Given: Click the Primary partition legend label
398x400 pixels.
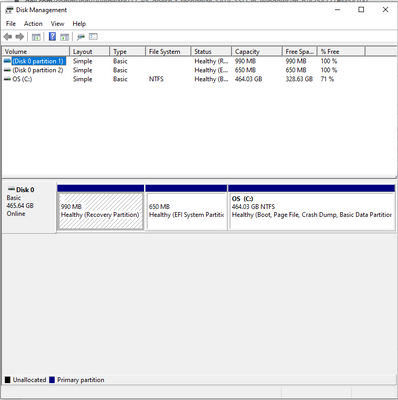Looking at the screenshot, I should point(81,380).
